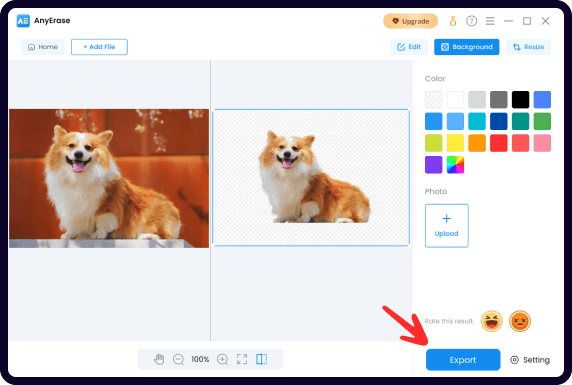Click the Upgrade button
The height and width of the screenshot is (385, 572).
pos(410,21)
